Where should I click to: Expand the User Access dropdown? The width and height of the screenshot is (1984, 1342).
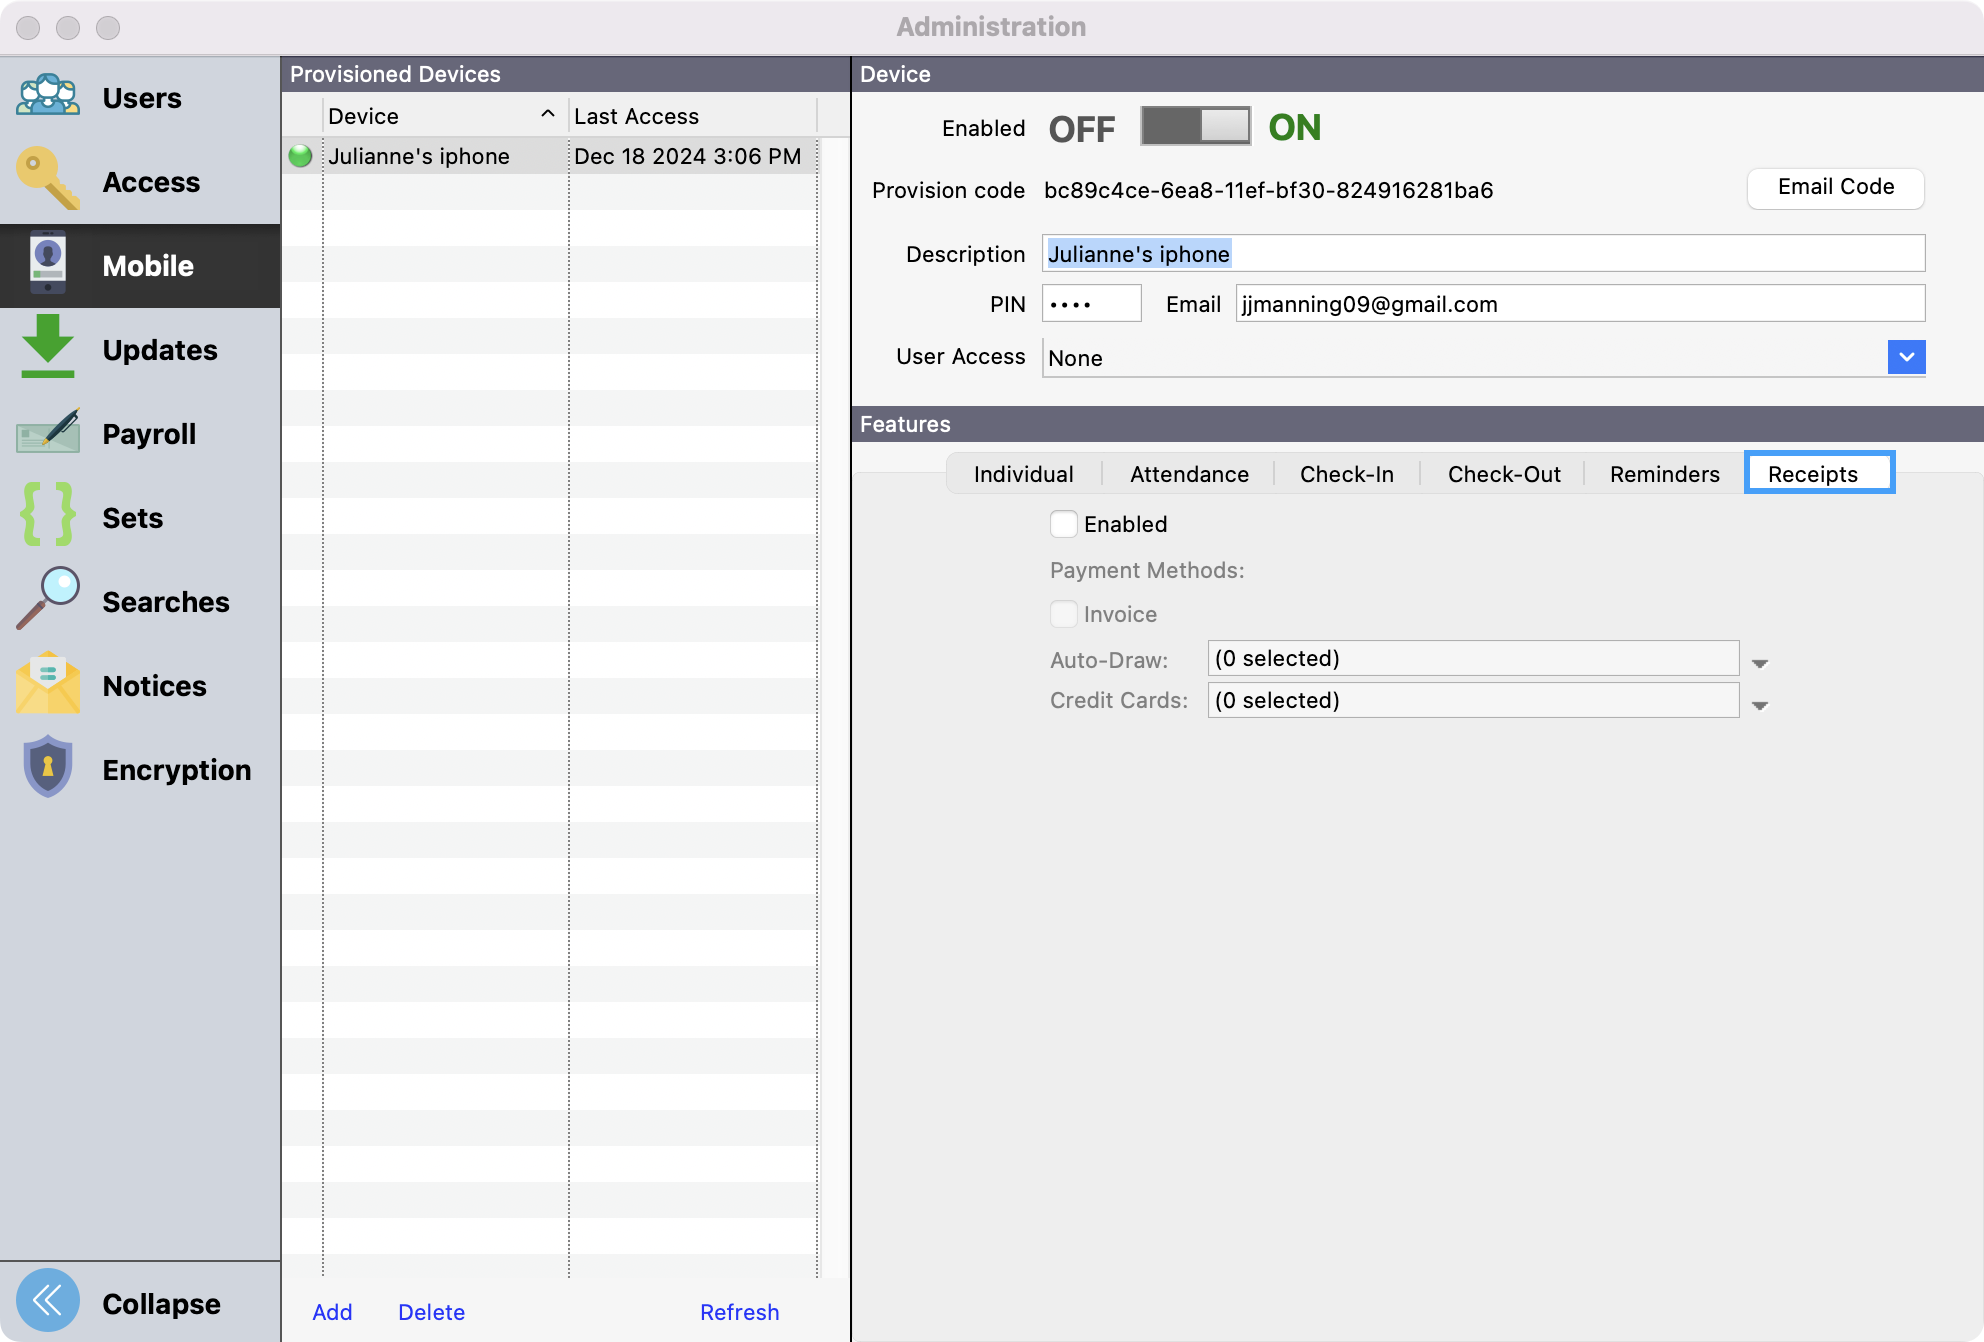(x=1906, y=357)
